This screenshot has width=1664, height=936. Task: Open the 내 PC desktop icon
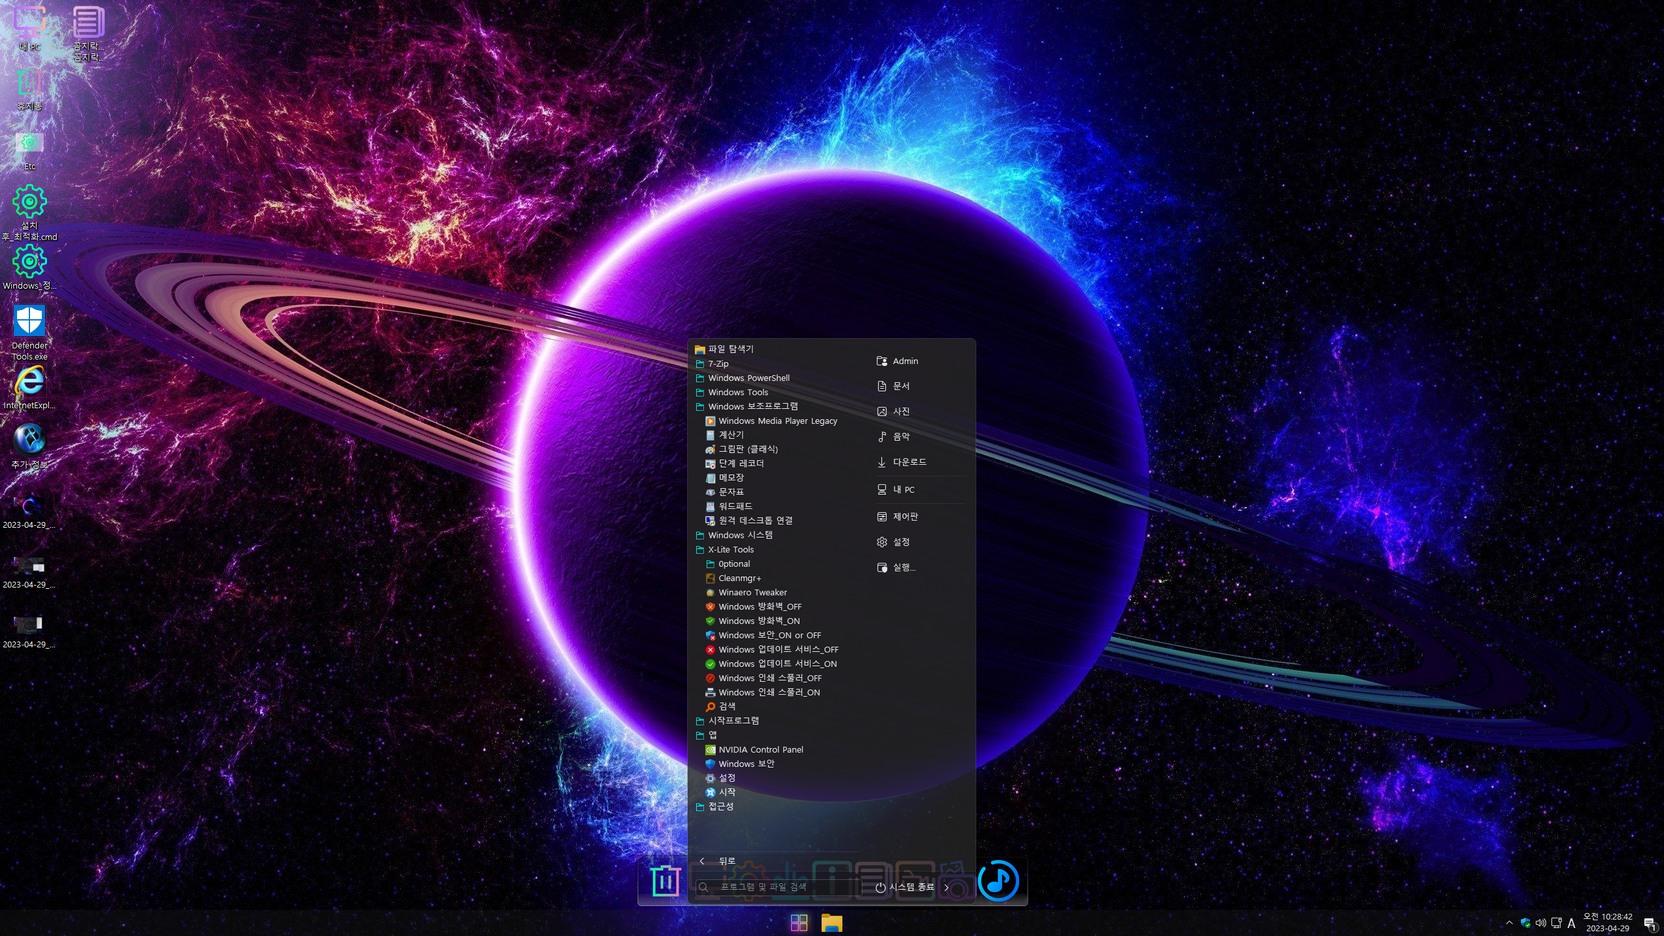click(x=29, y=27)
